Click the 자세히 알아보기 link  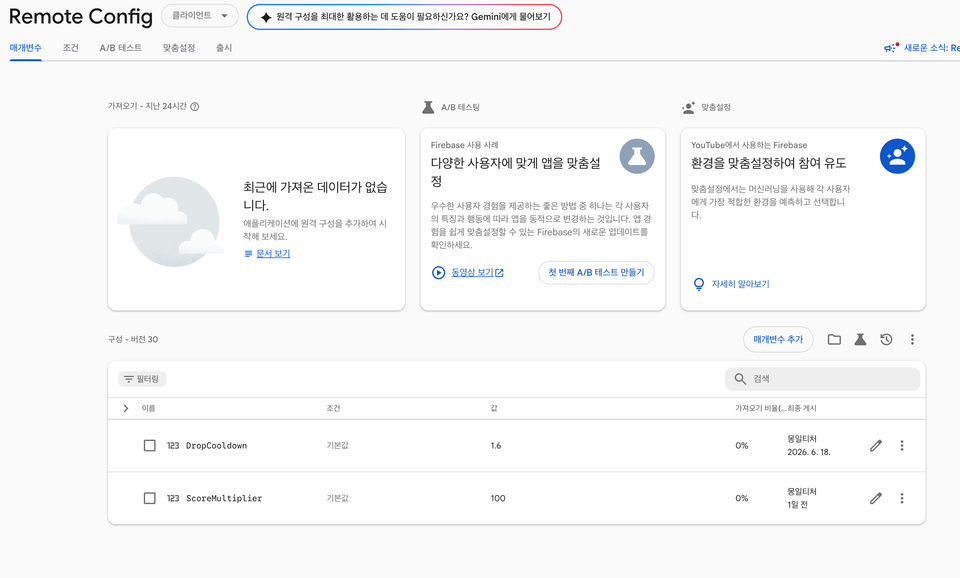[740, 284]
